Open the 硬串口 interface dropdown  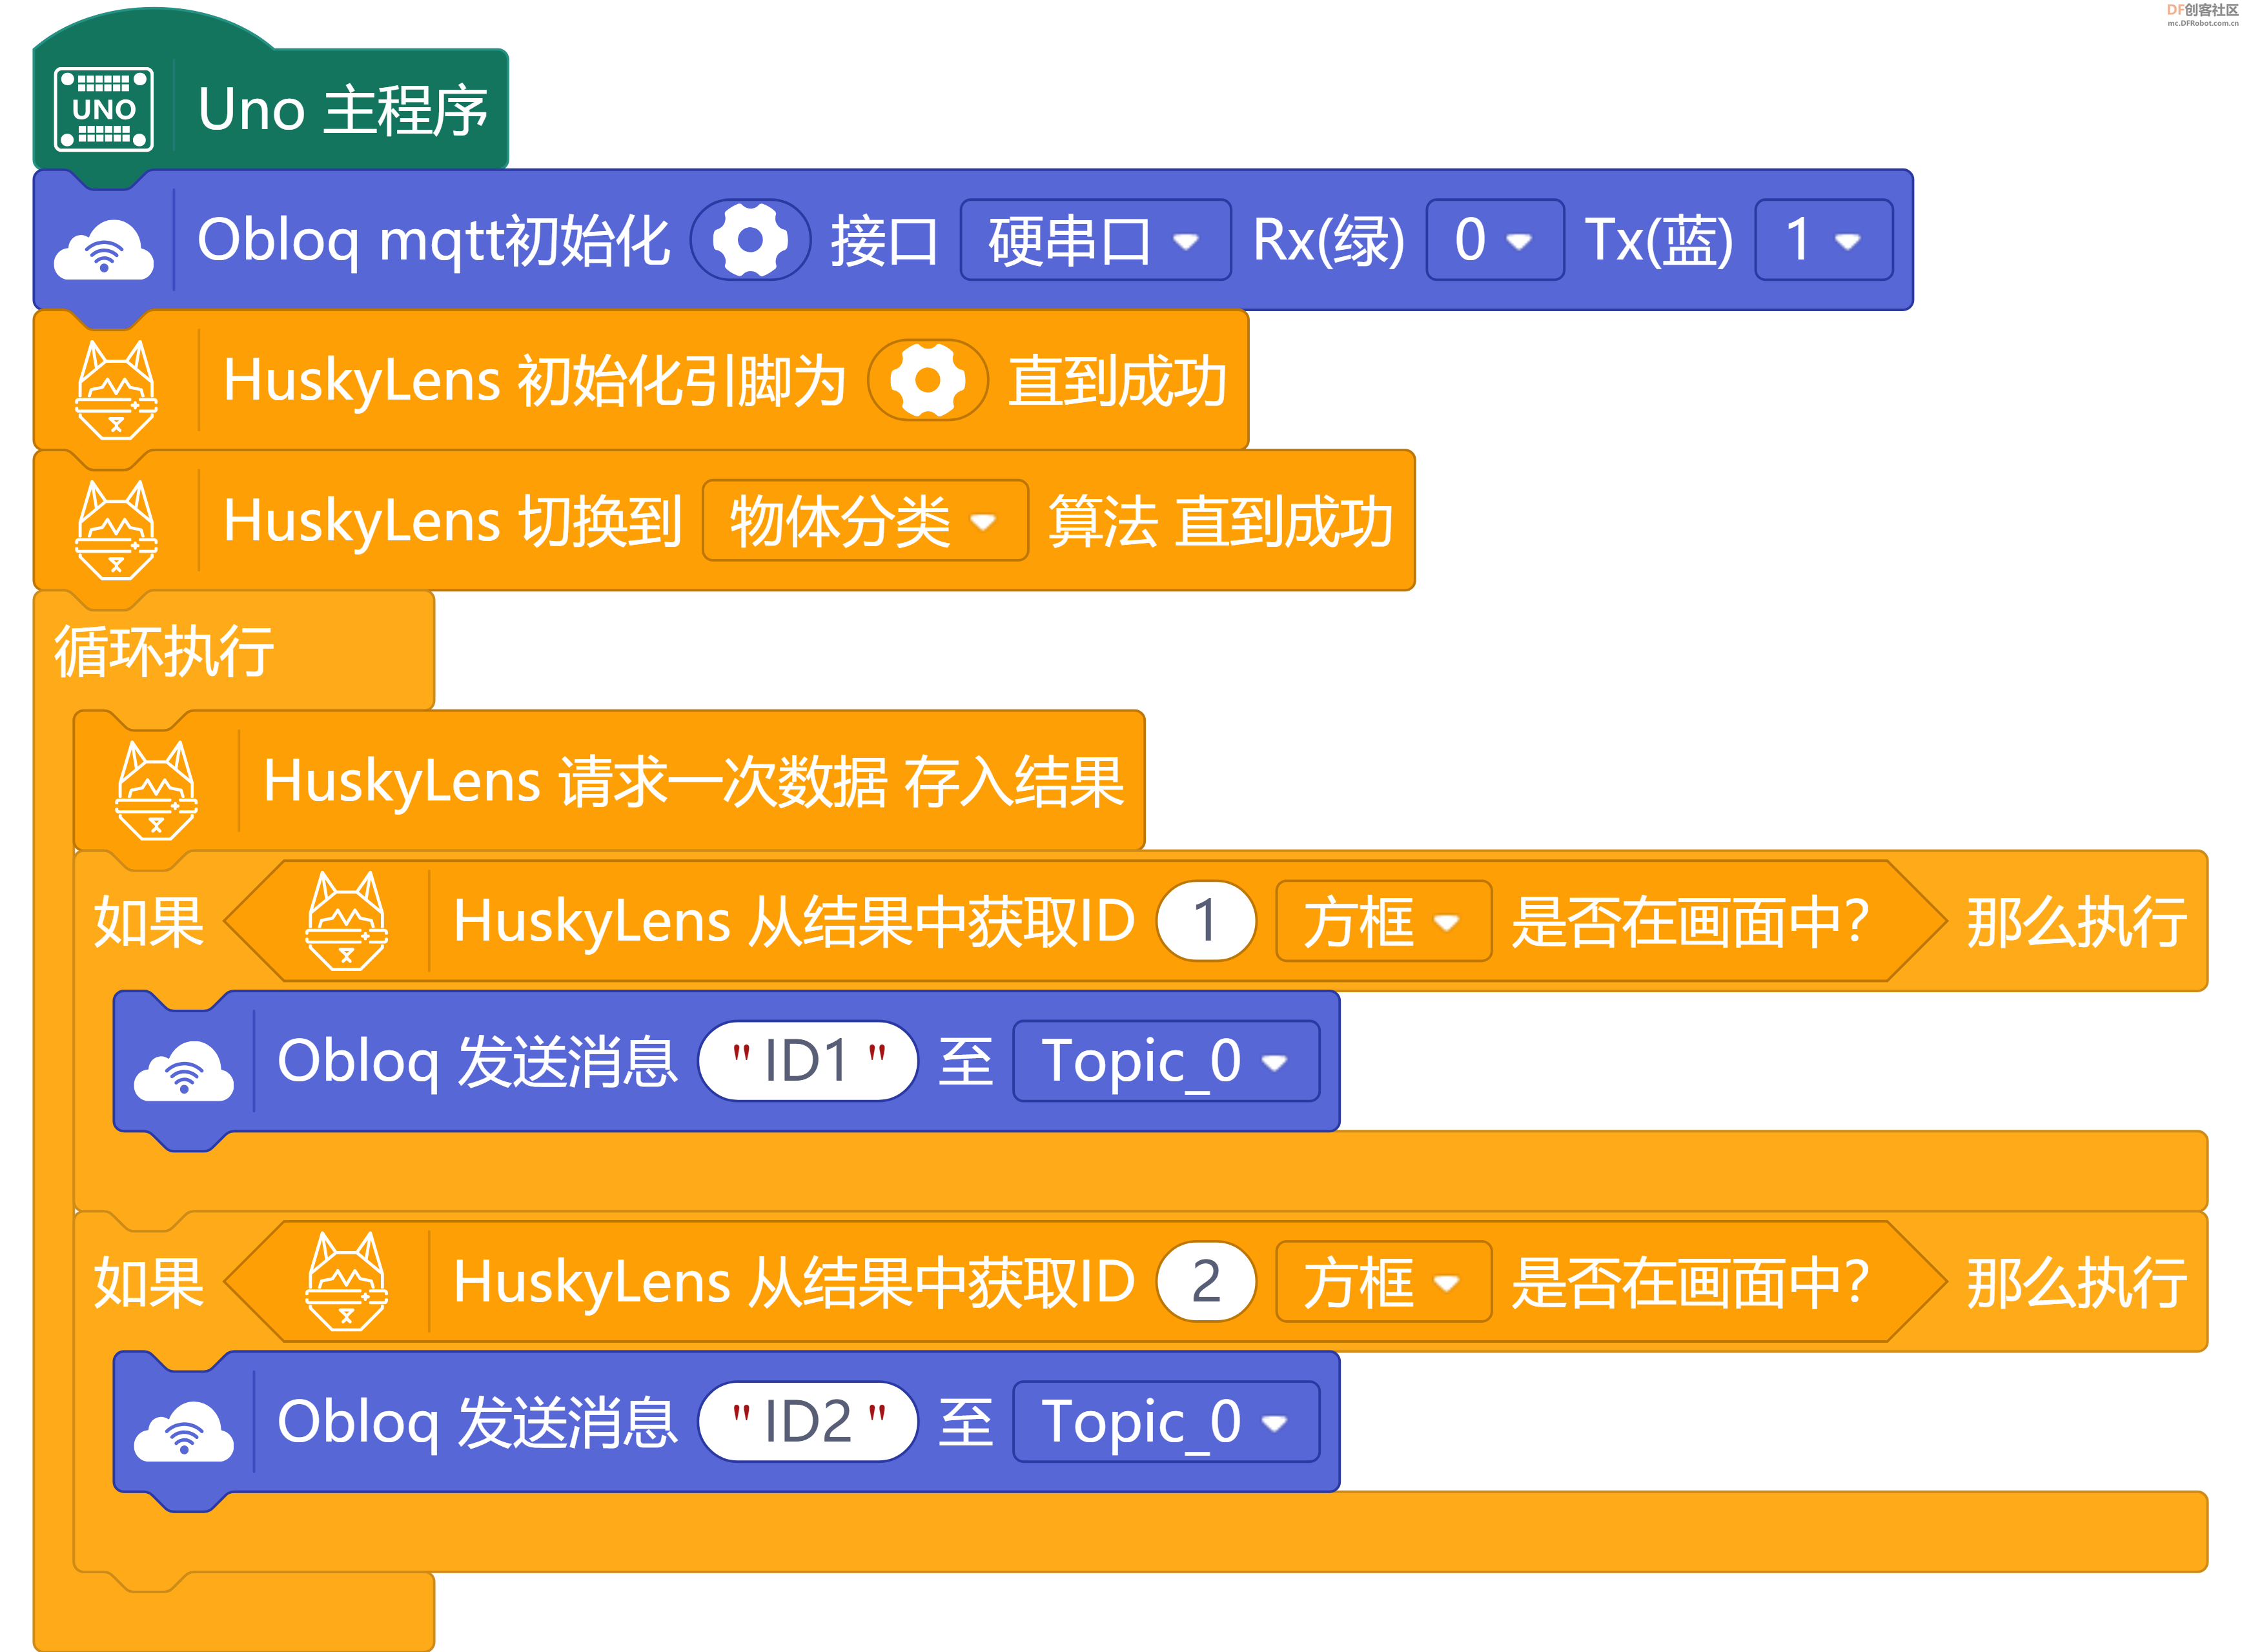click(x=1095, y=240)
